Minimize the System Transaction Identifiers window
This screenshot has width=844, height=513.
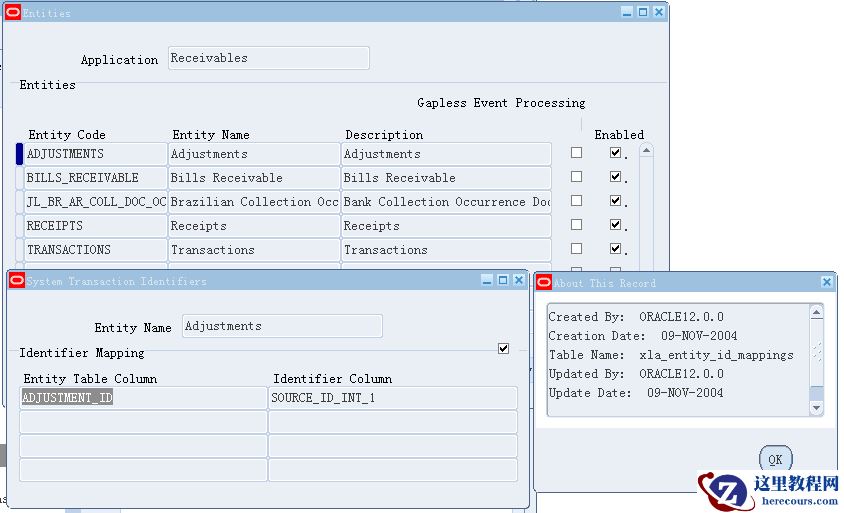point(487,281)
